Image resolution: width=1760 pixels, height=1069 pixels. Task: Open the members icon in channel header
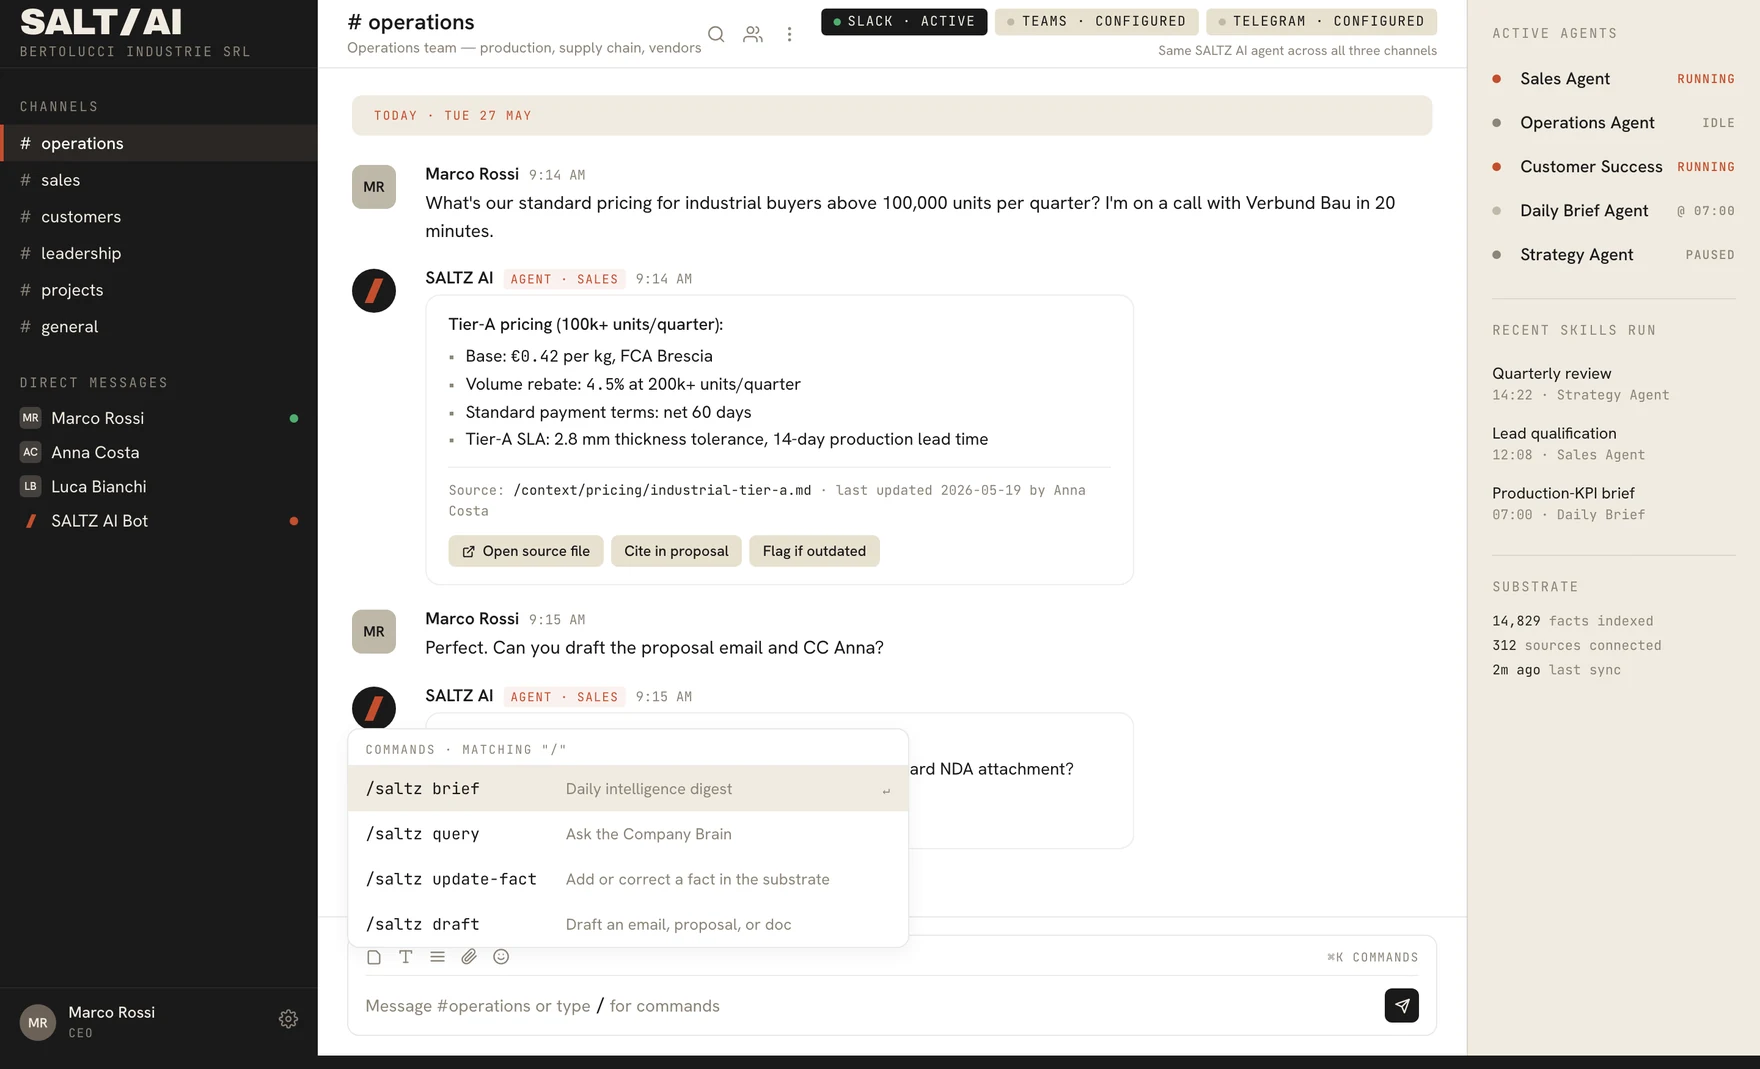pyautogui.click(x=753, y=34)
